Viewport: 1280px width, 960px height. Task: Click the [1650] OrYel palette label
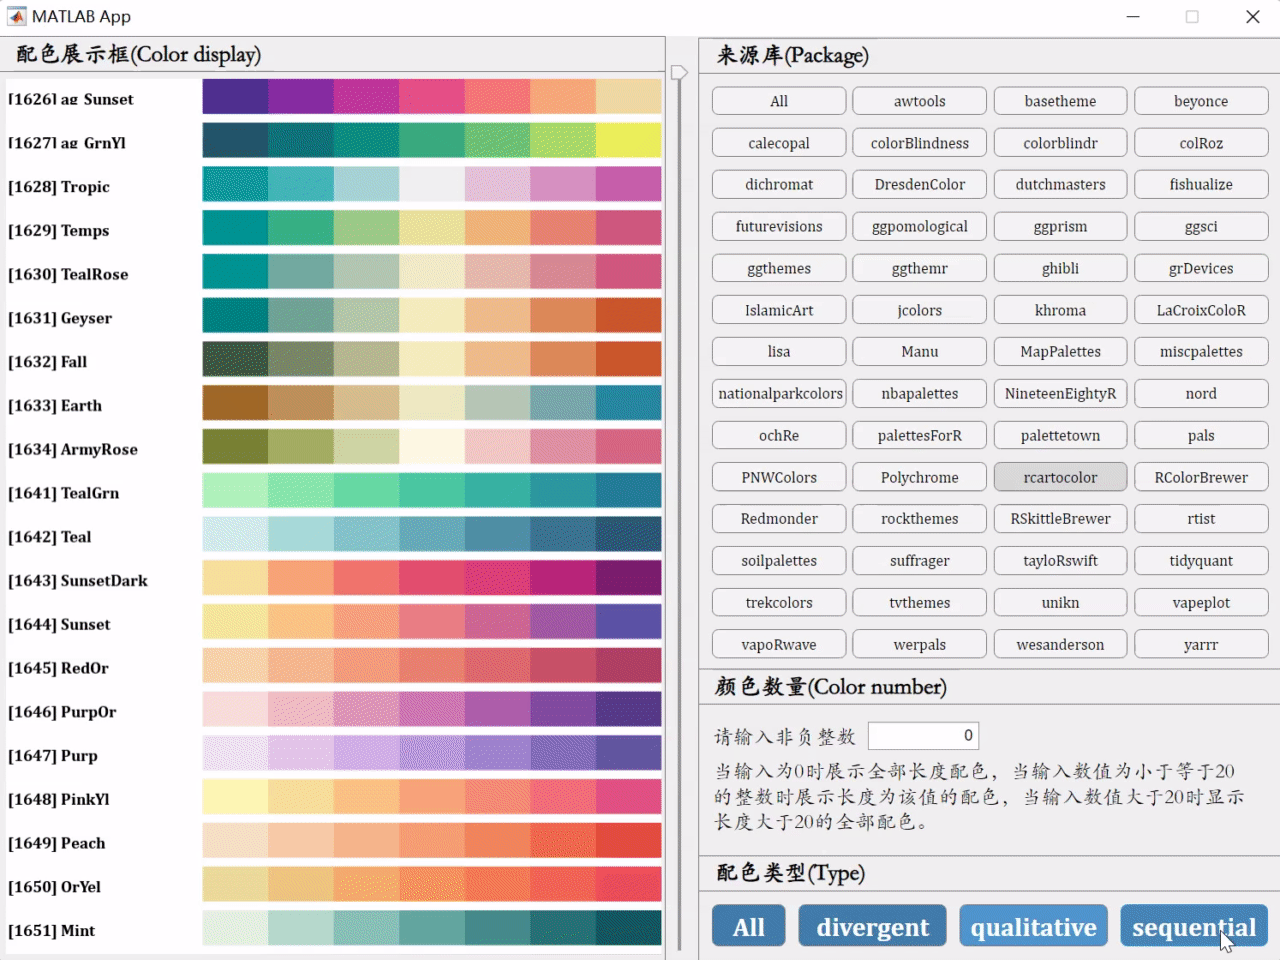click(55, 888)
